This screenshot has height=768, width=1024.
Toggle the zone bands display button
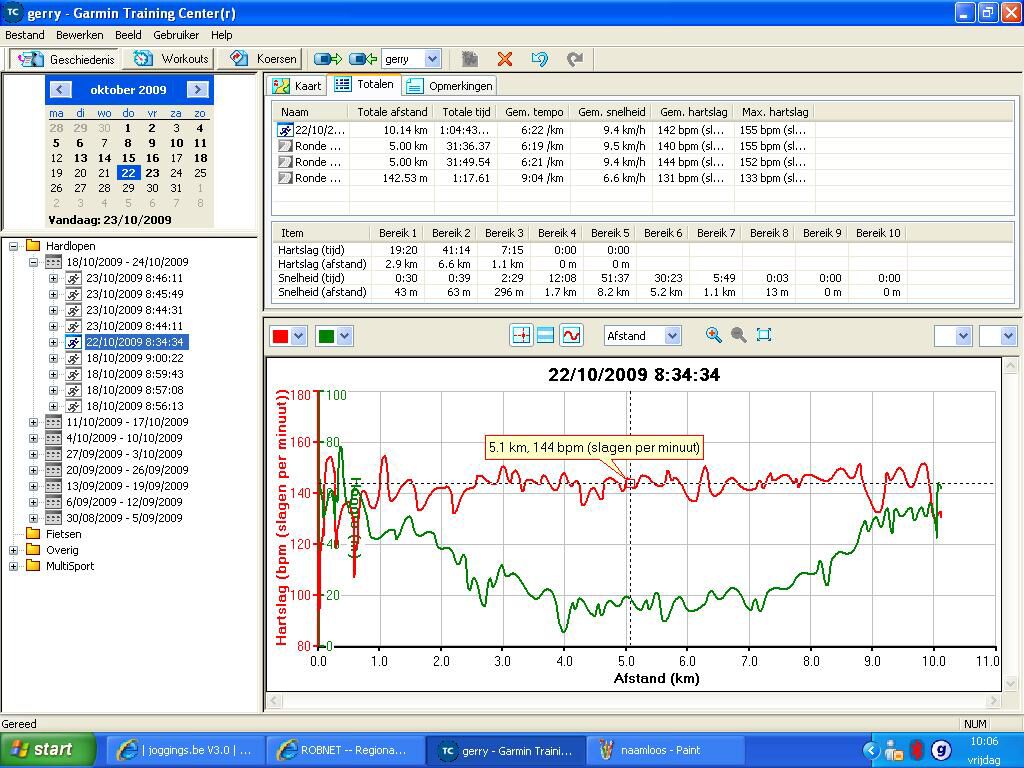(x=545, y=336)
